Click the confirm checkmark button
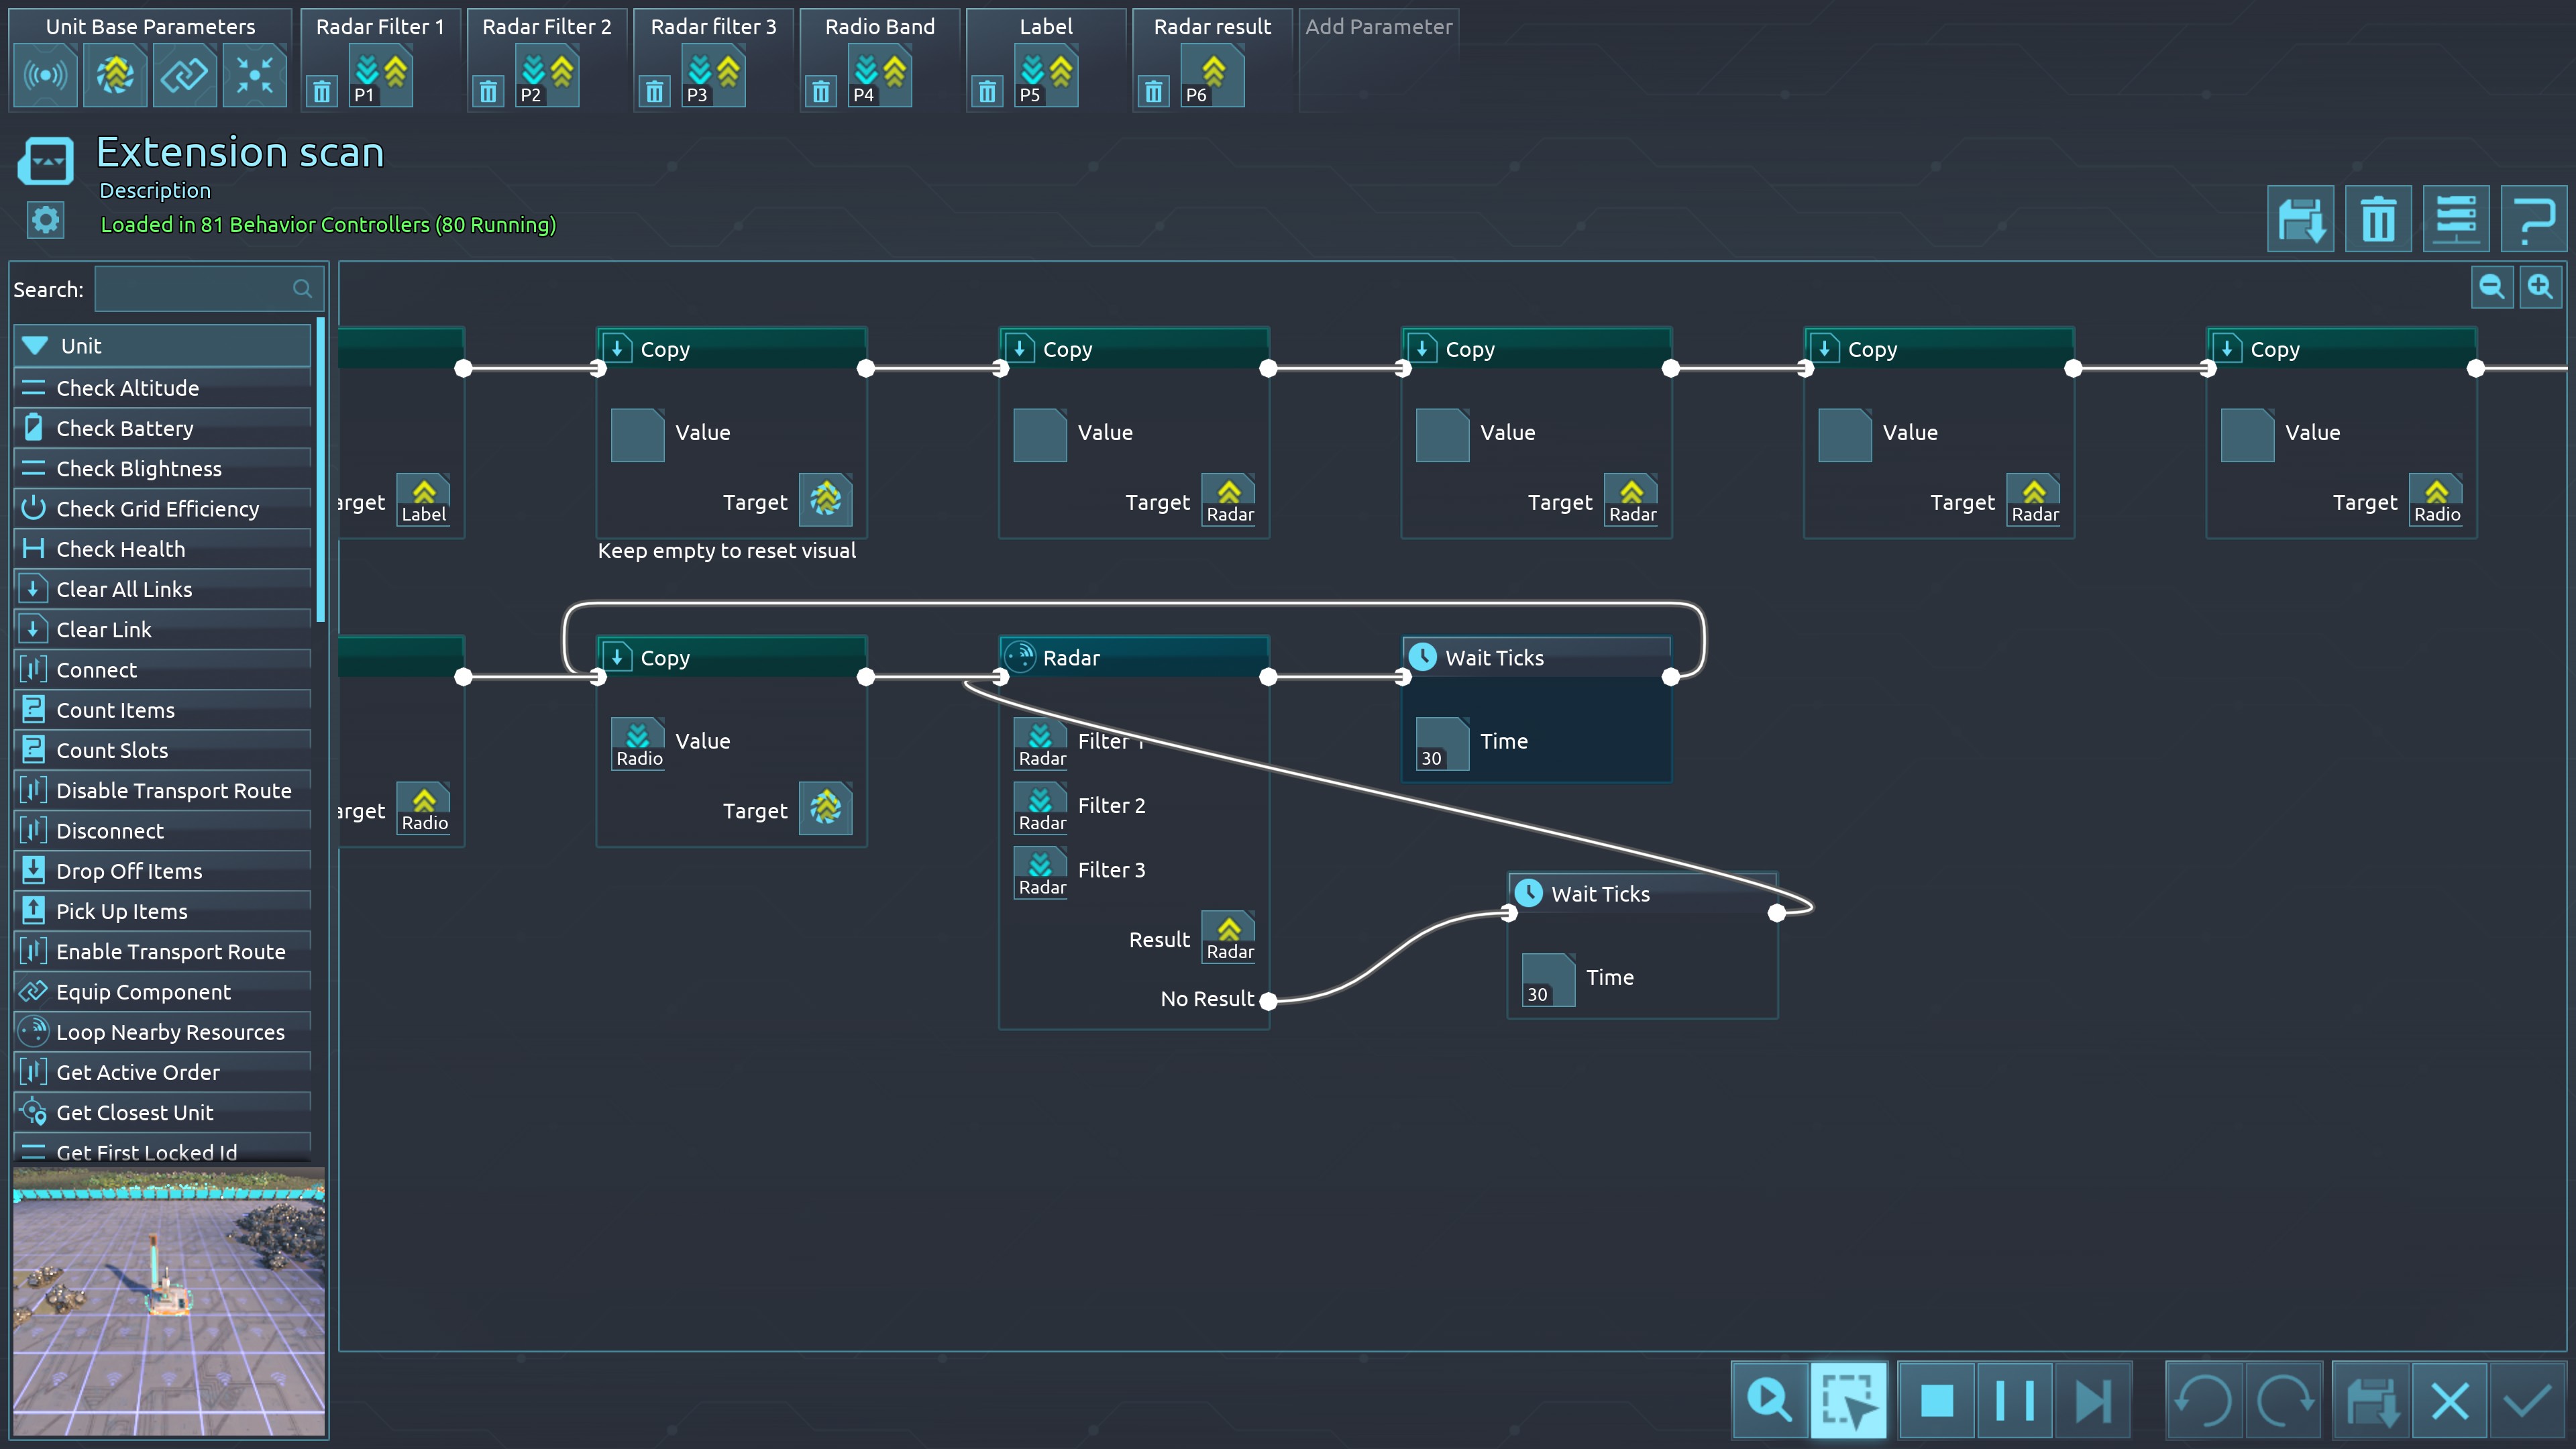Screen dimensions: 2576x1449 (2528, 1400)
